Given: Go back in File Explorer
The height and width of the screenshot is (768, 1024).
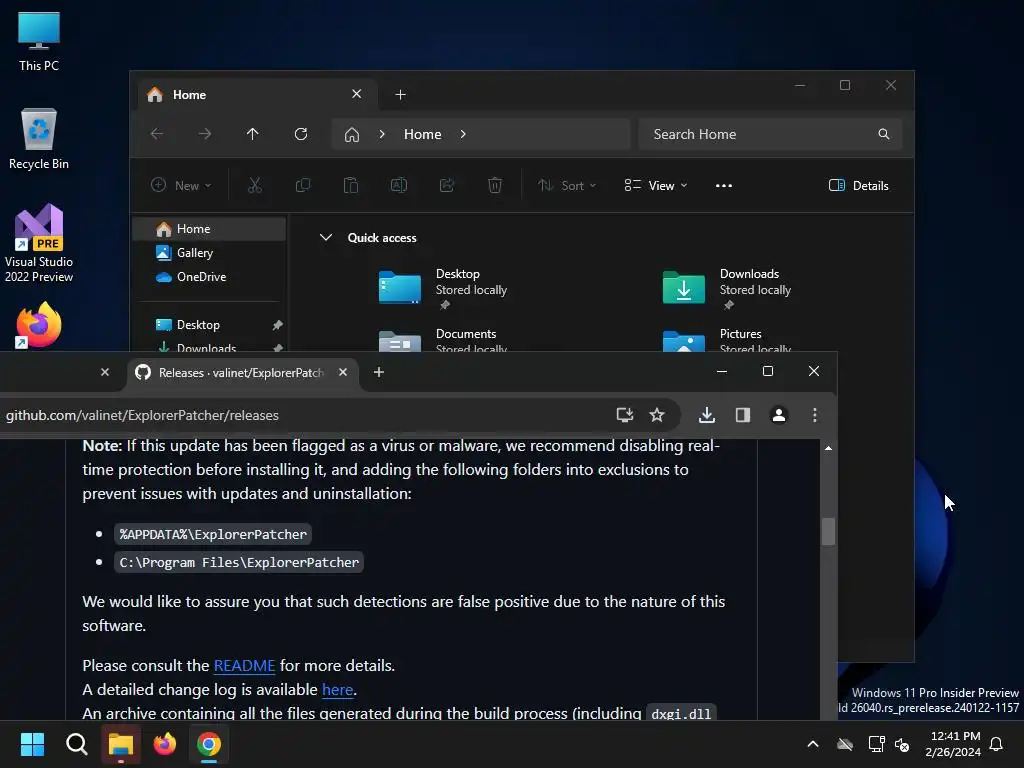Looking at the screenshot, I should click(157, 134).
